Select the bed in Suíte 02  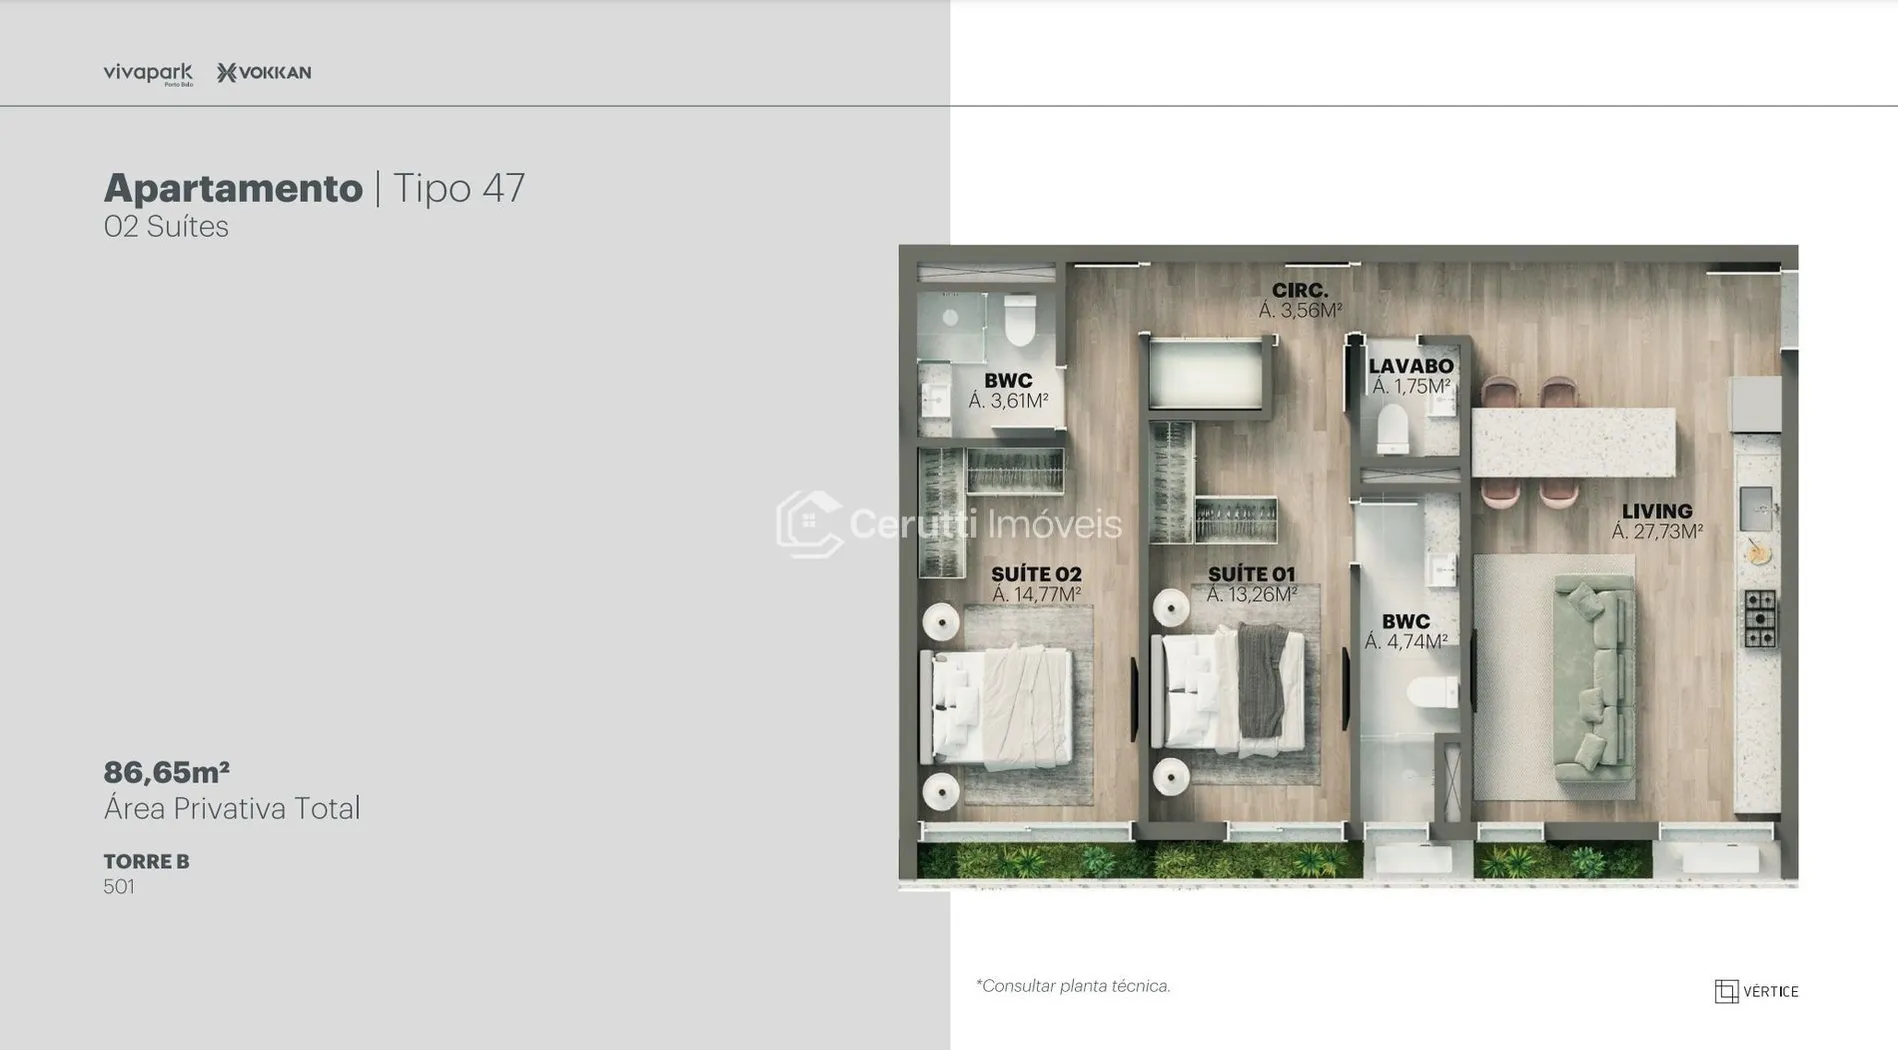[x=1002, y=706]
